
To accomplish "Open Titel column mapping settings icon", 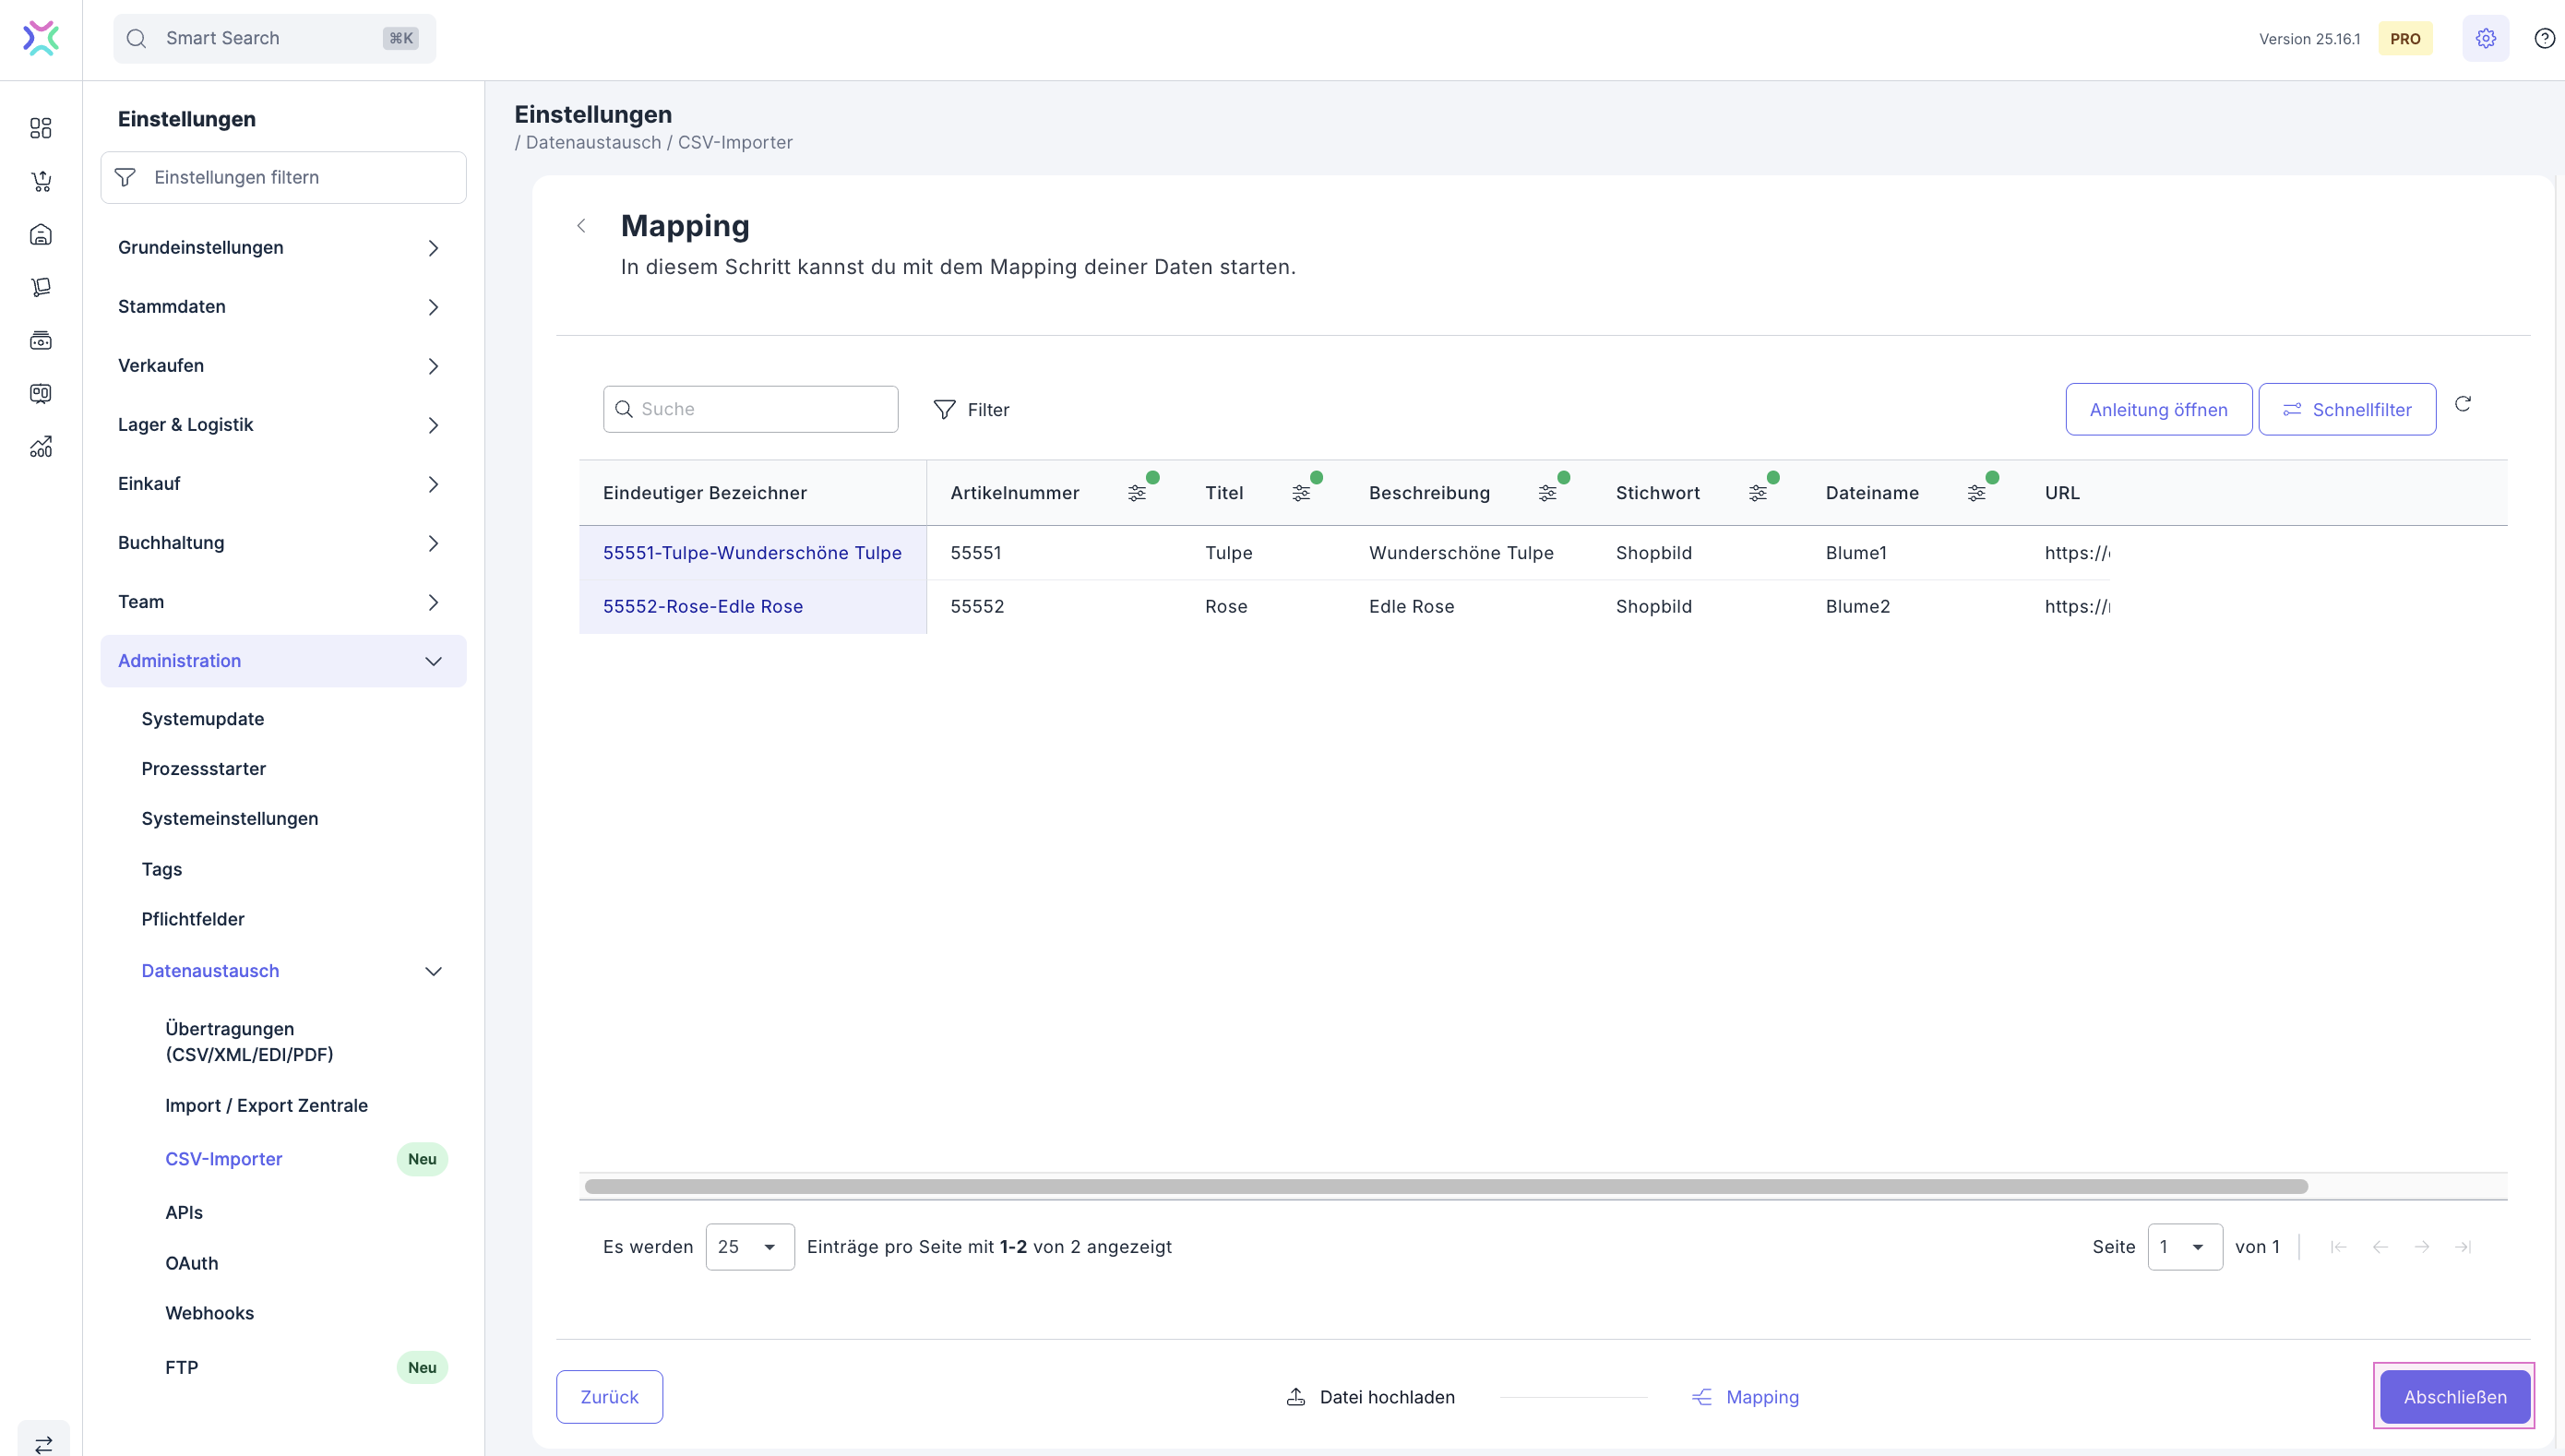I will pyautogui.click(x=1300, y=493).
